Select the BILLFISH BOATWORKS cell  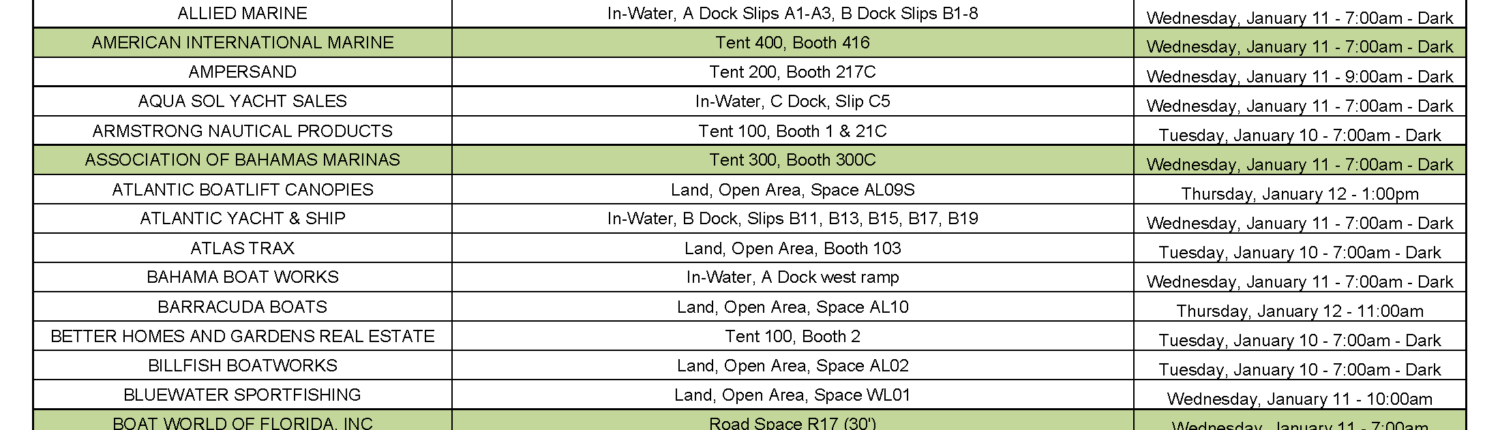point(242,365)
